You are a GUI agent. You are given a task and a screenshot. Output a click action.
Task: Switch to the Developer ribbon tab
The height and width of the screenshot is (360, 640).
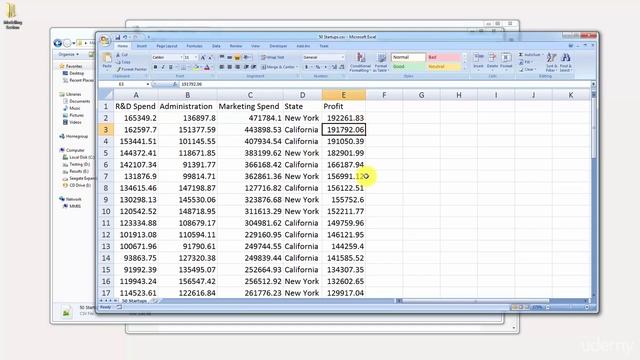[x=278, y=46]
